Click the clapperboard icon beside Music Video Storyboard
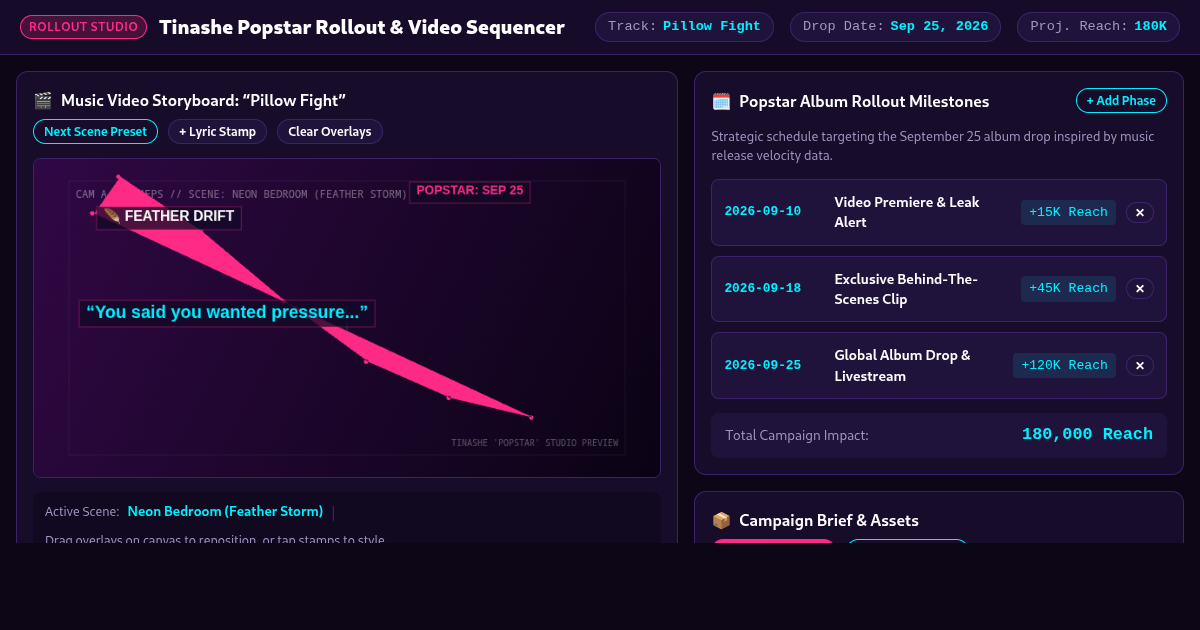This screenshot has width=1200, height=630. click(x=42, y=100)
